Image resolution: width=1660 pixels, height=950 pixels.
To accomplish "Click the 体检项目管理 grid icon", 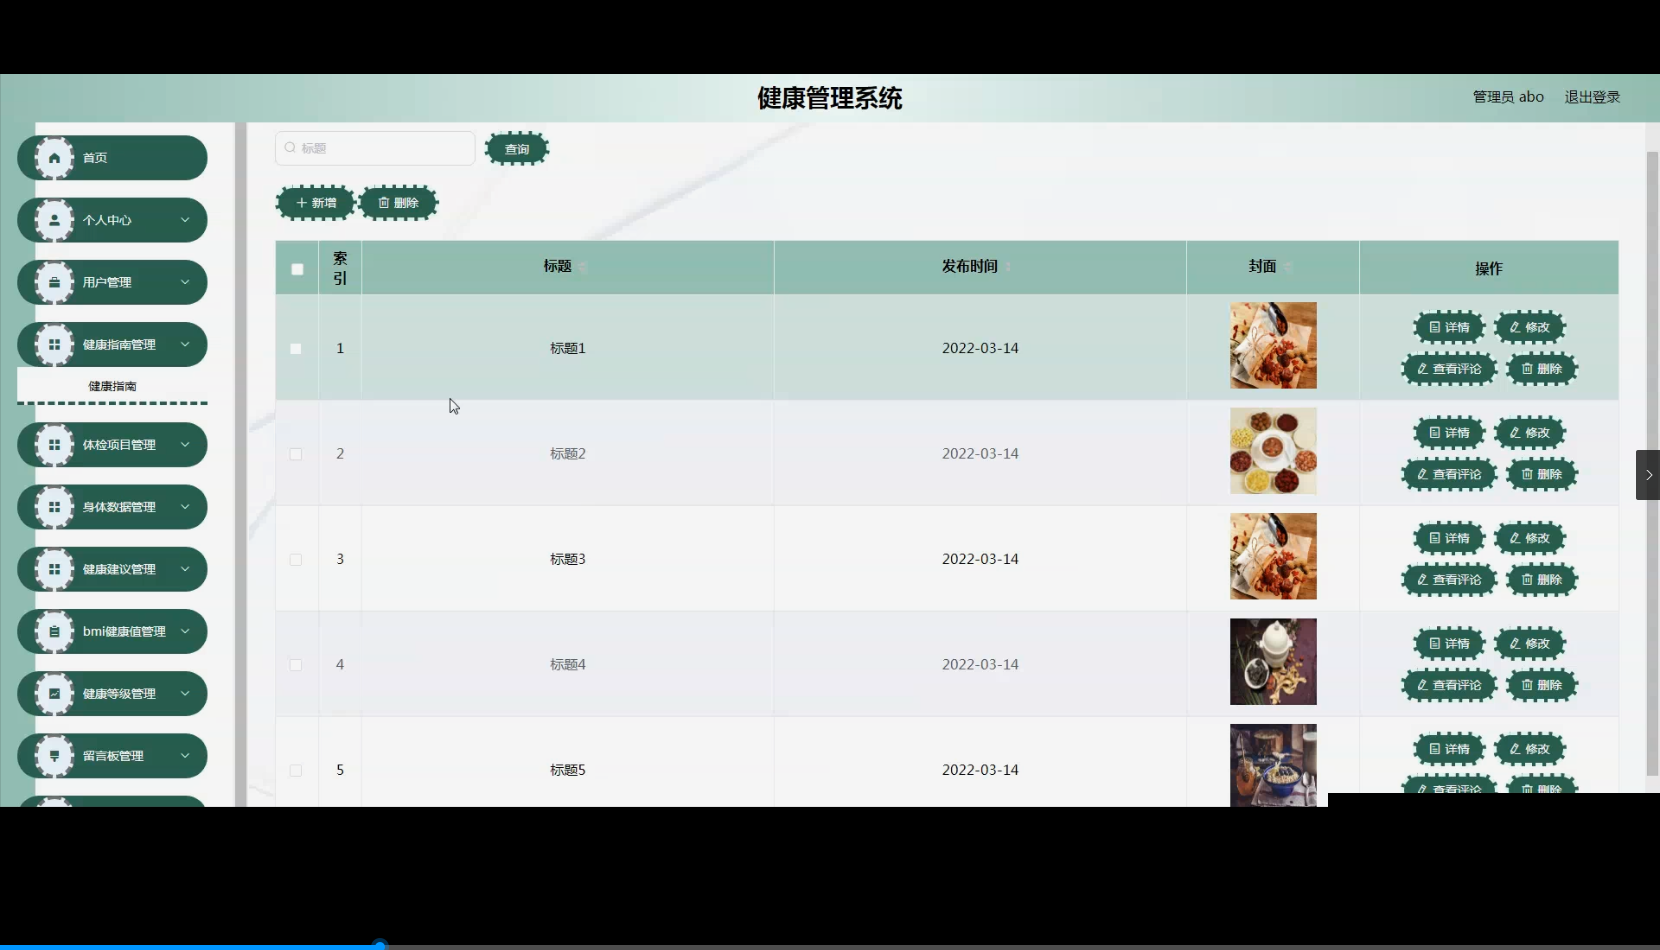I will (x=55, y=445).
